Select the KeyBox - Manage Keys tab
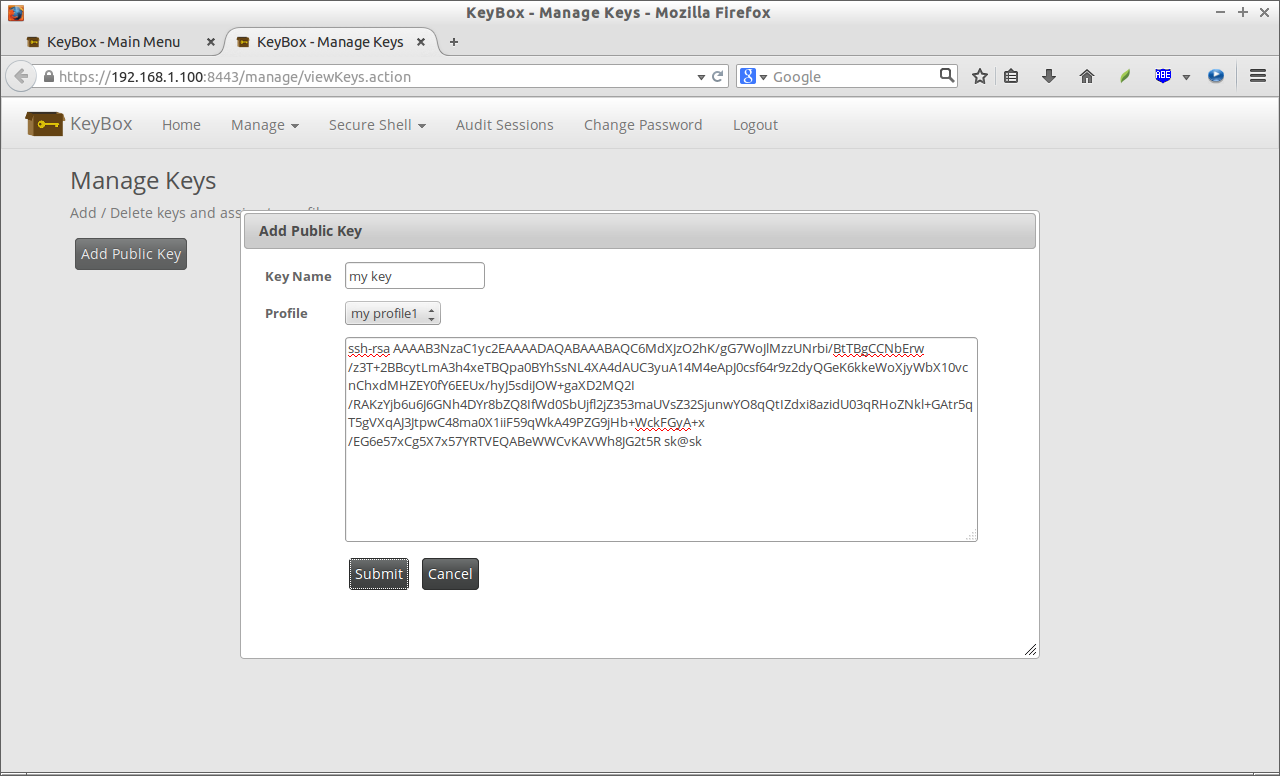The width and height of the screenshot is (1280, 776). coord(330,42)
